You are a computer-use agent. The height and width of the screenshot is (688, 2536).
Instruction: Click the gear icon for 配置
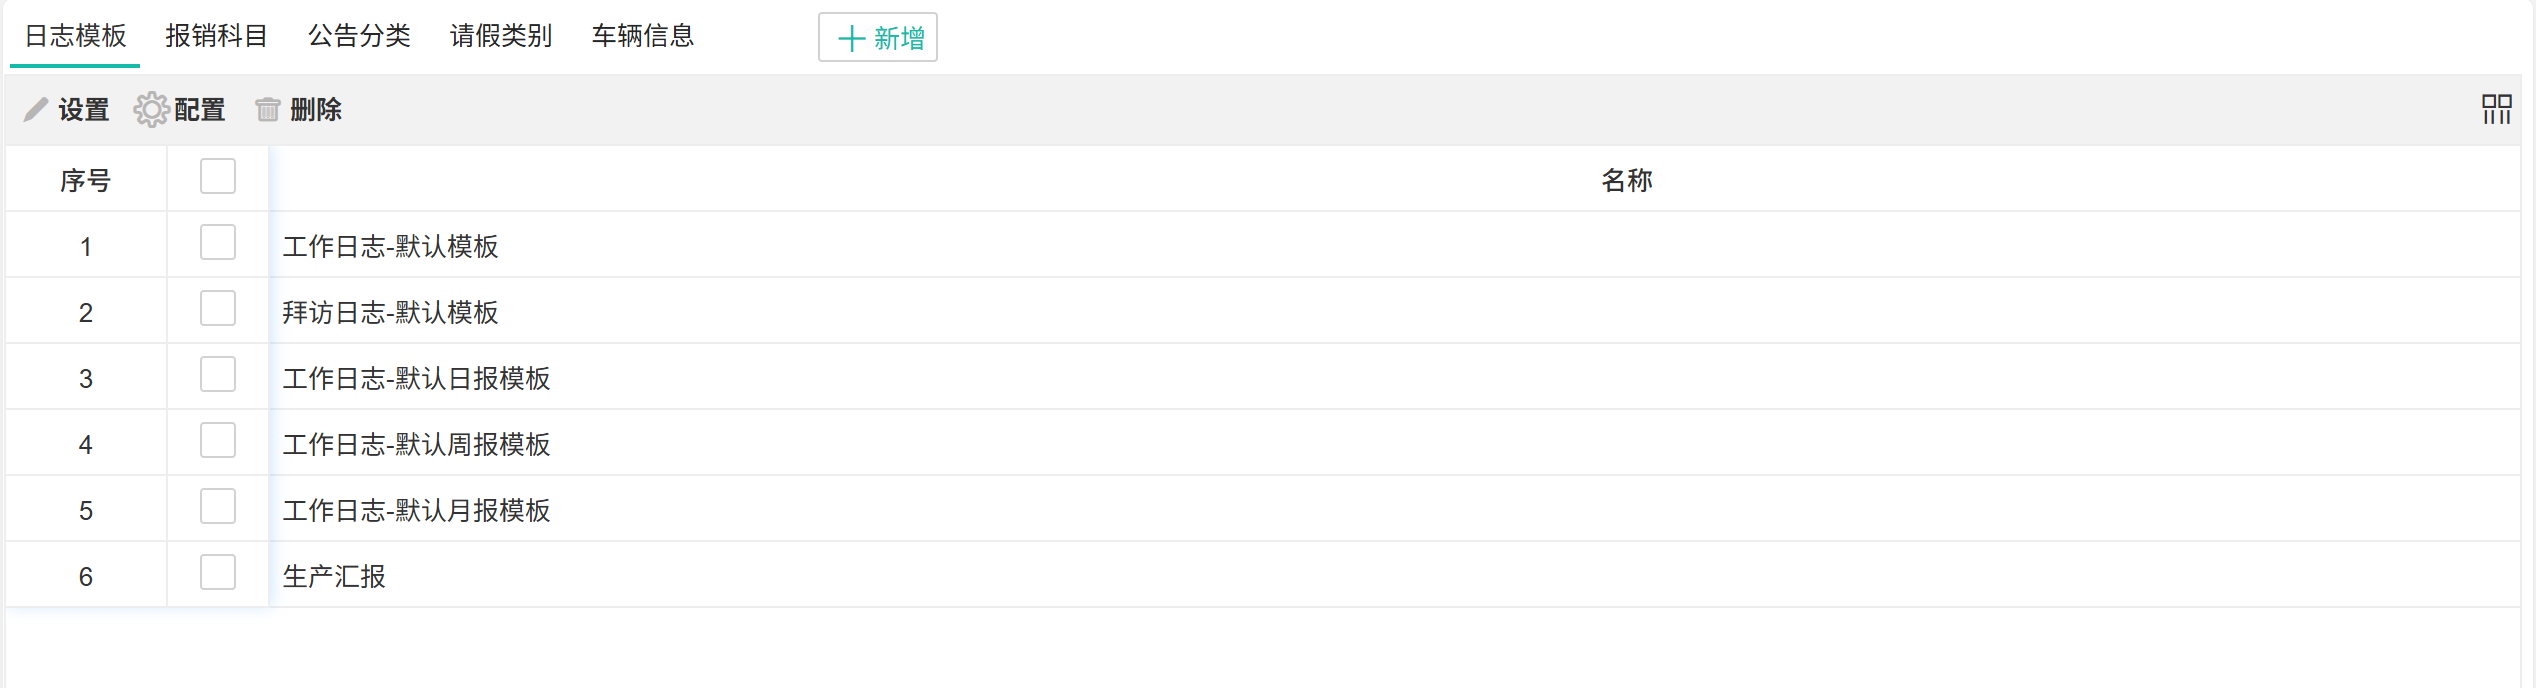click(151, 109)
